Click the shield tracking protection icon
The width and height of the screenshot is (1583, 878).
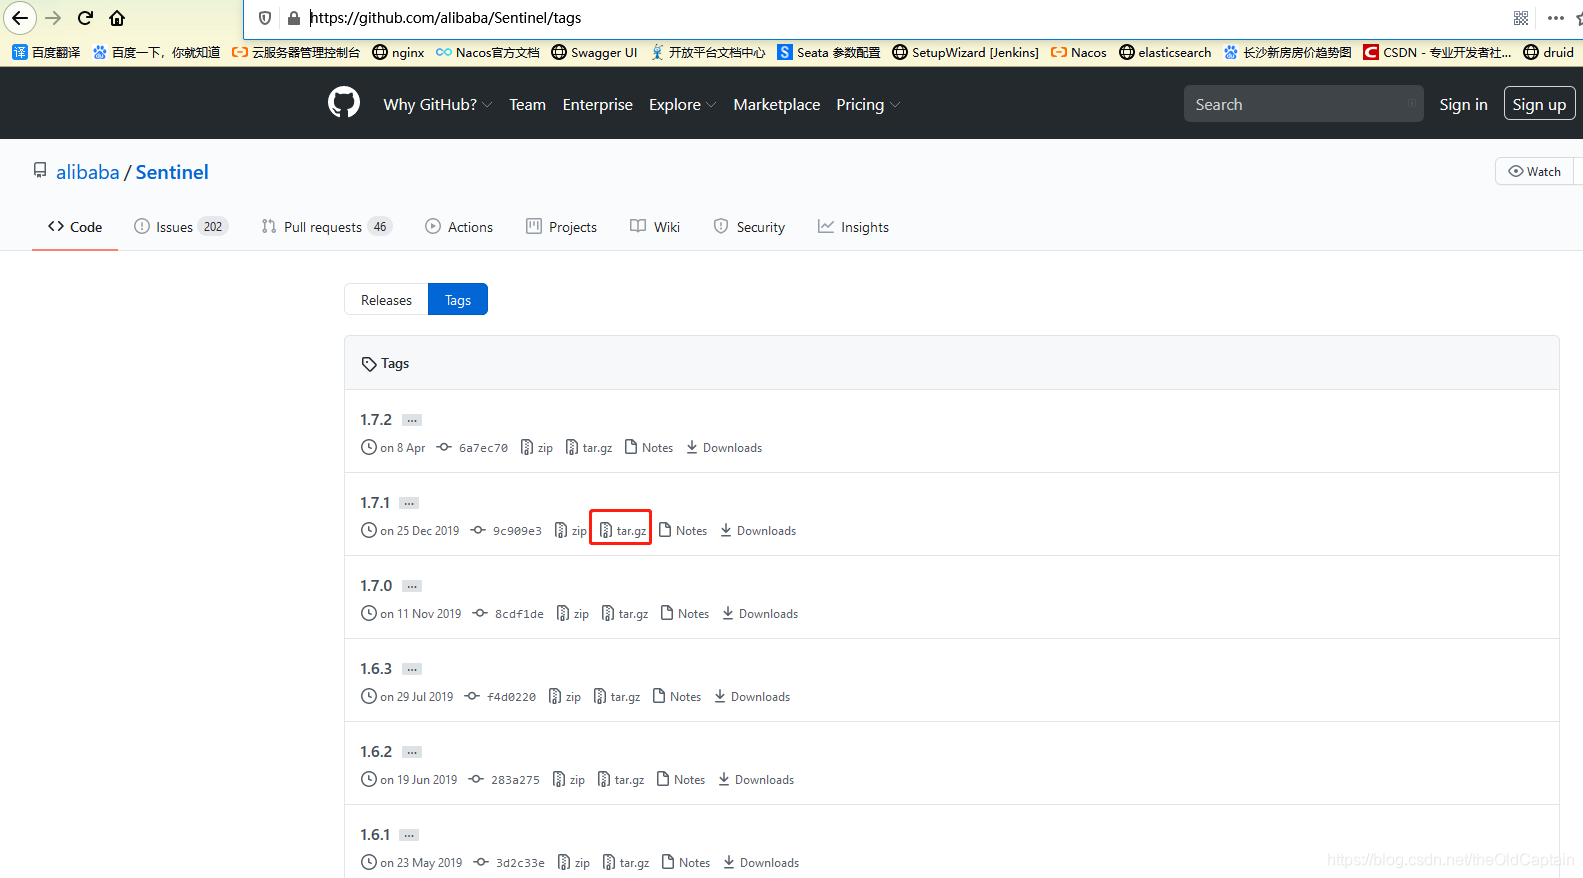click(x=265, y=18)
